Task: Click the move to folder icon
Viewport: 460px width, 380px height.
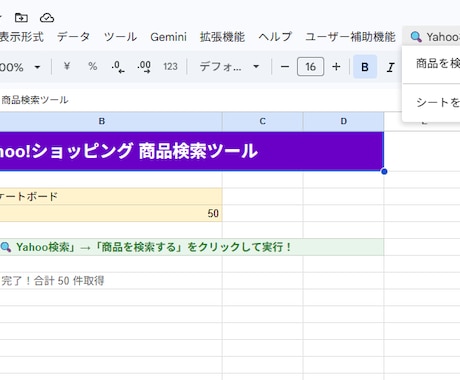Action: point(21,17)
